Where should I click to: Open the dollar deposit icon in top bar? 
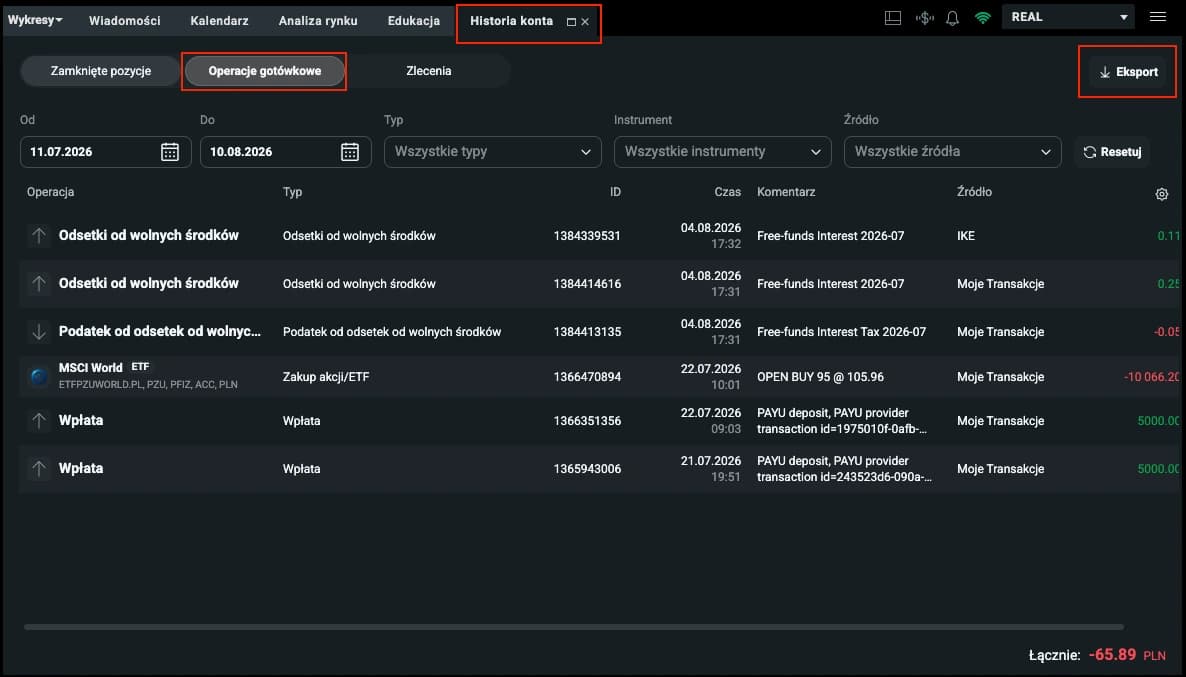click(924, 17)
